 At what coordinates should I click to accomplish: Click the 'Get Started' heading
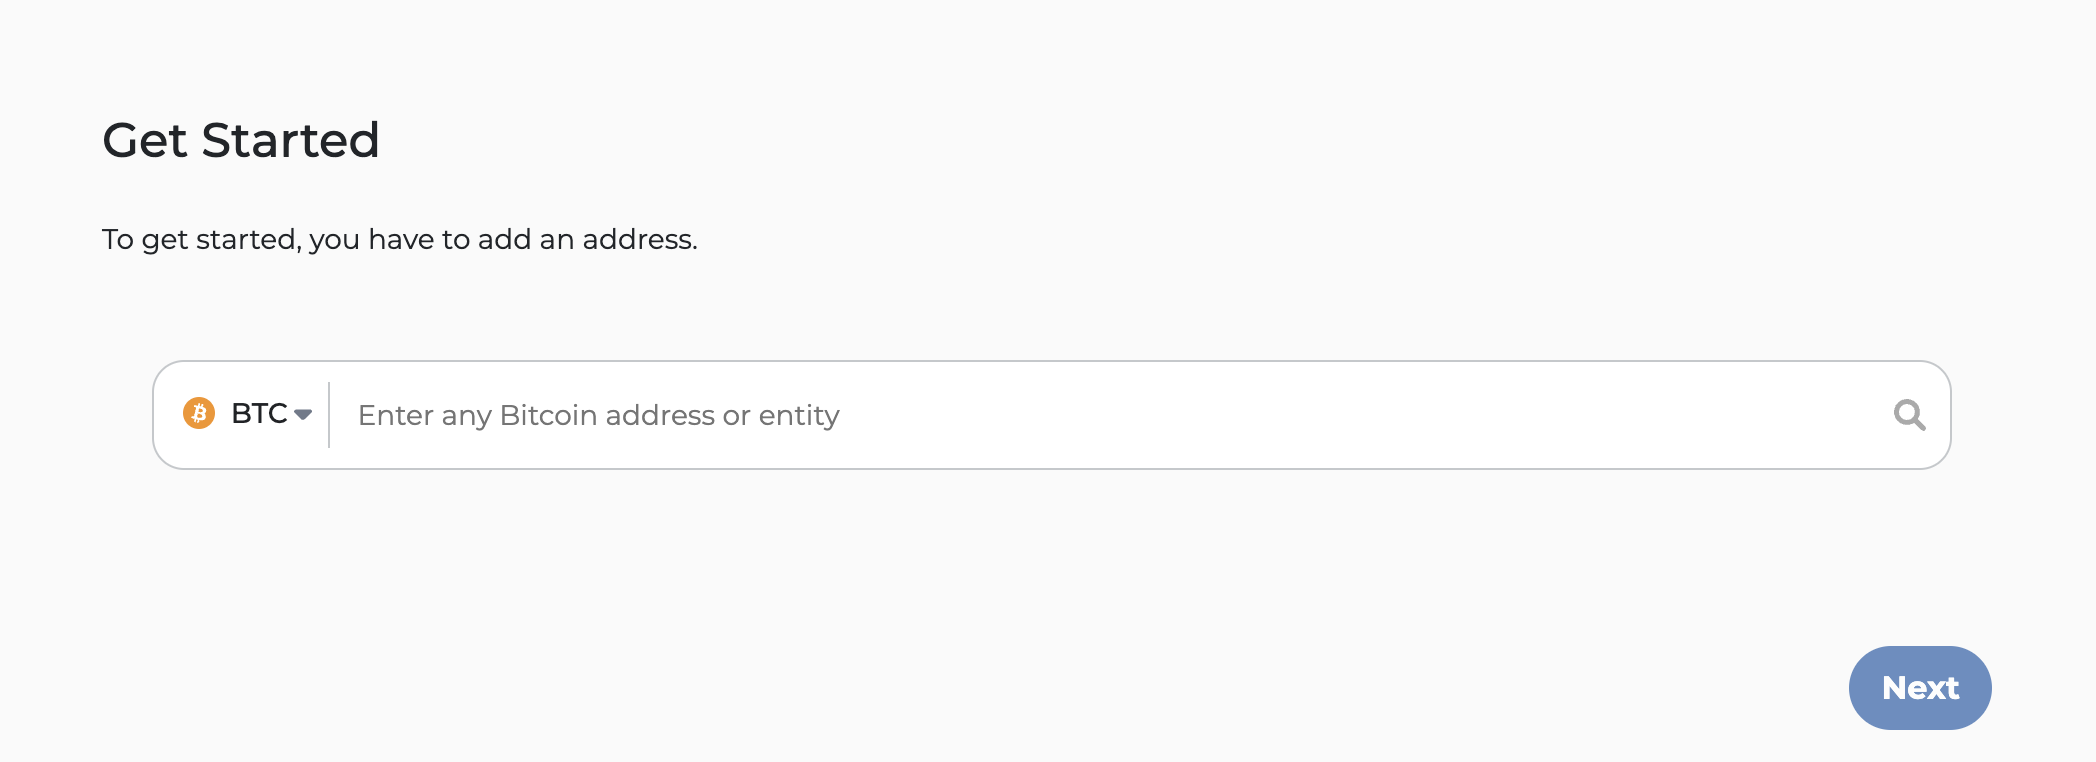(241, 140)
